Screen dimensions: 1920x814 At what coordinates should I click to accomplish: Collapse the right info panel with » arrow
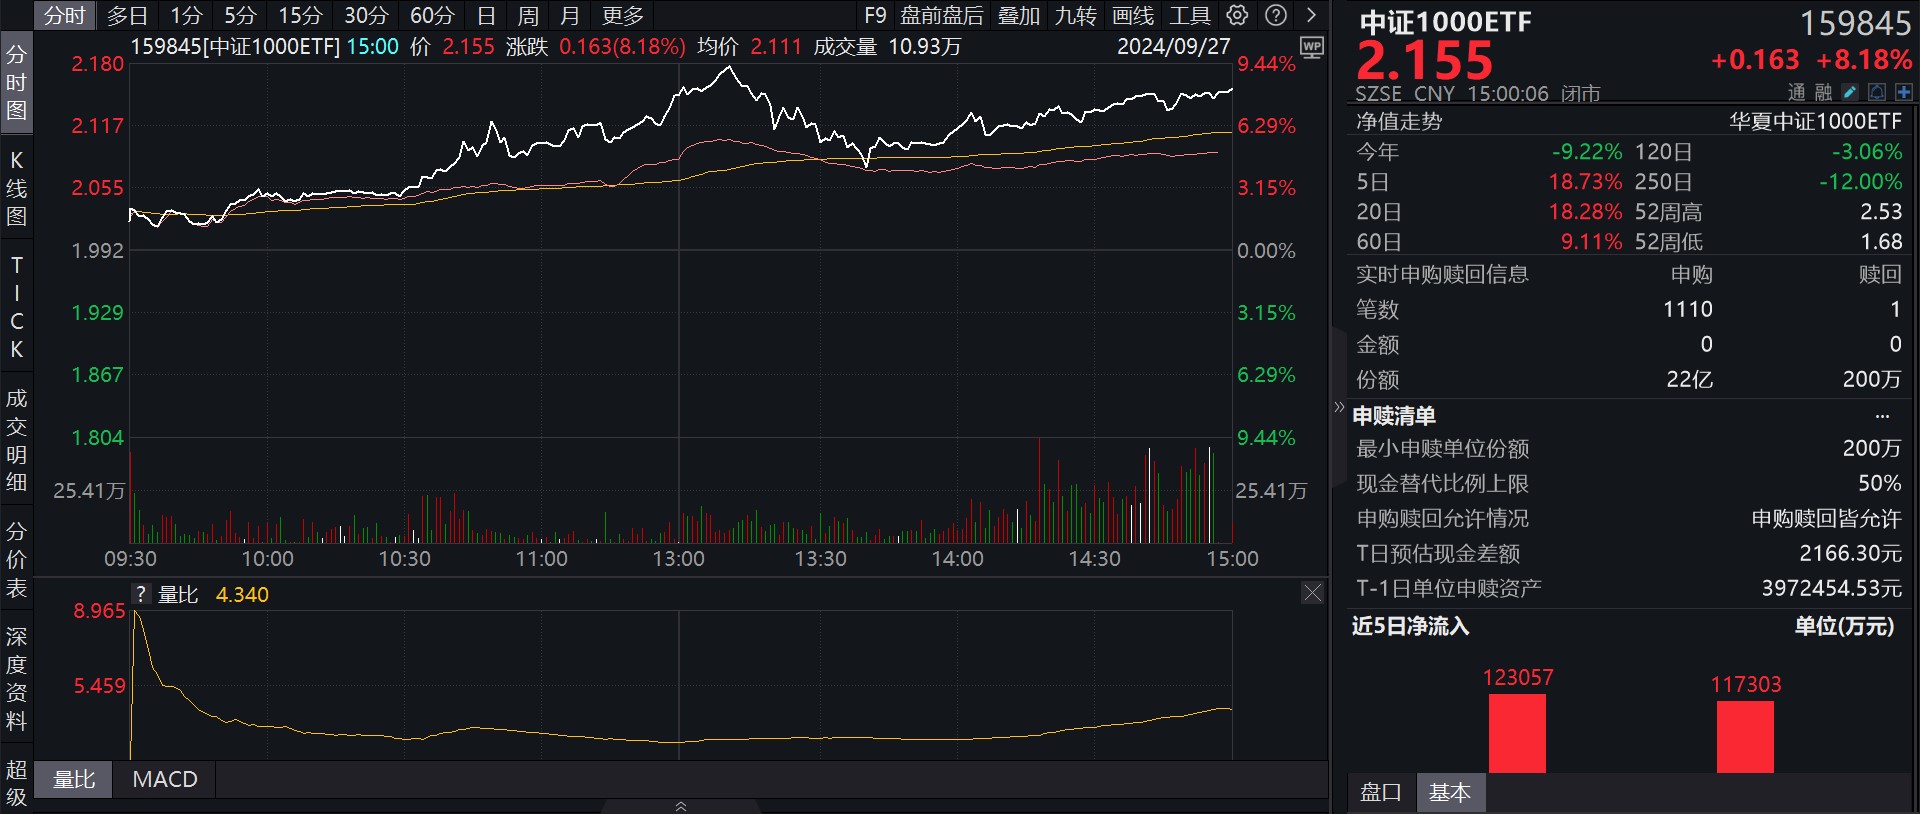[x=1339, y=407]
